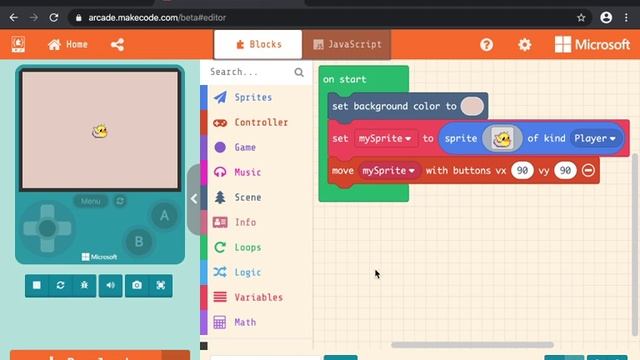Viewport: 640px width, 360px height.
Task: Toggle simulator debug mode bug icon
Action: [84, 285]
